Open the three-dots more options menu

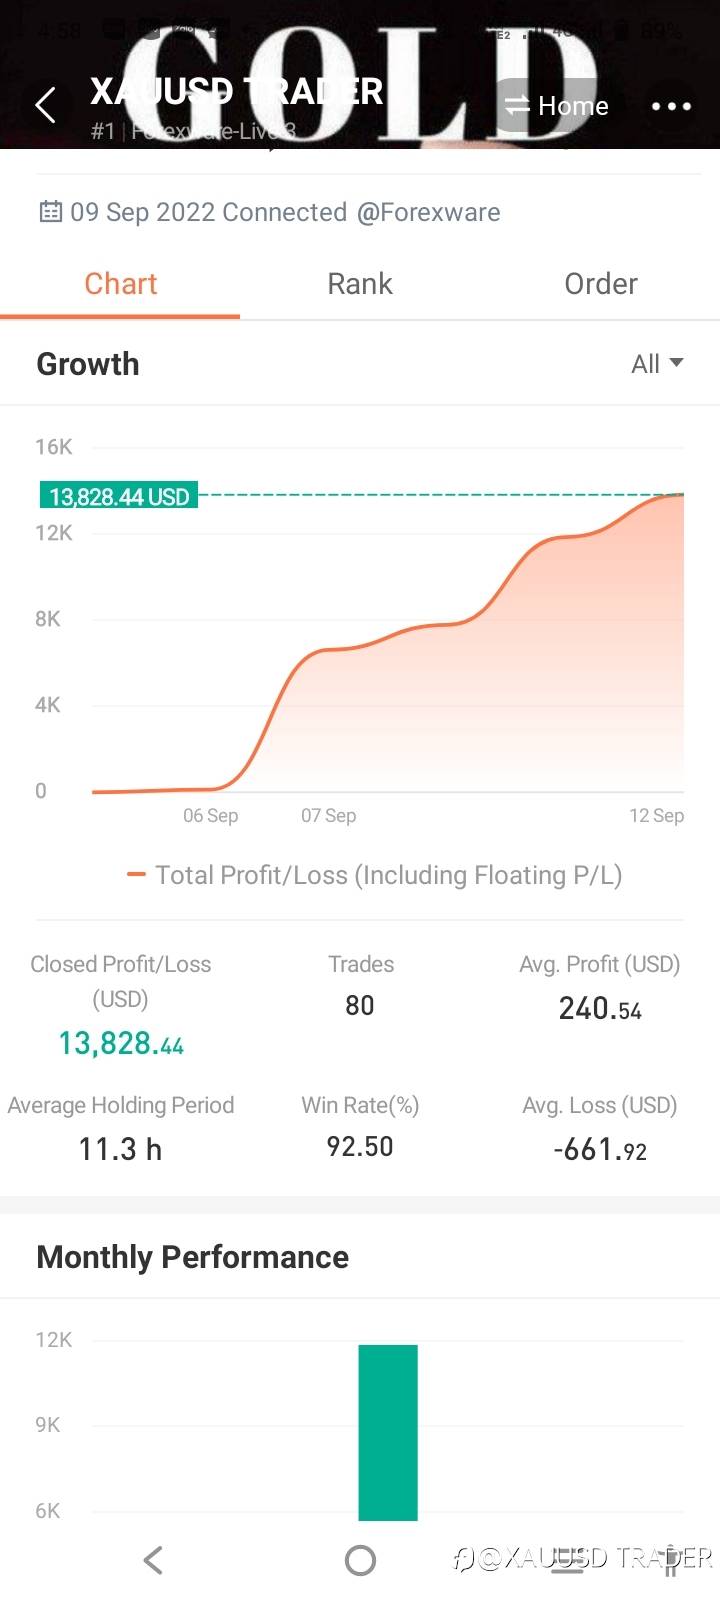tap(671, 106)
